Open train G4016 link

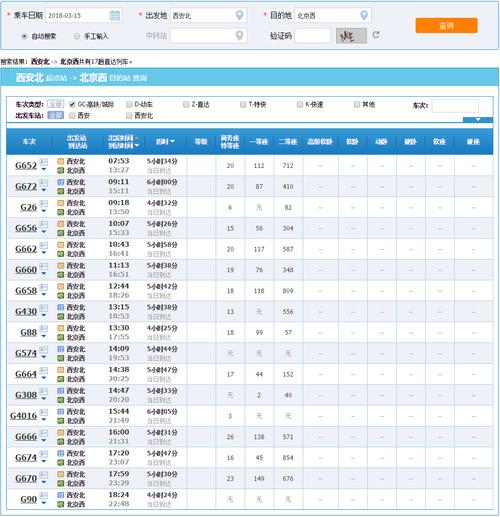pyautogui.click(x=23, y=416)
